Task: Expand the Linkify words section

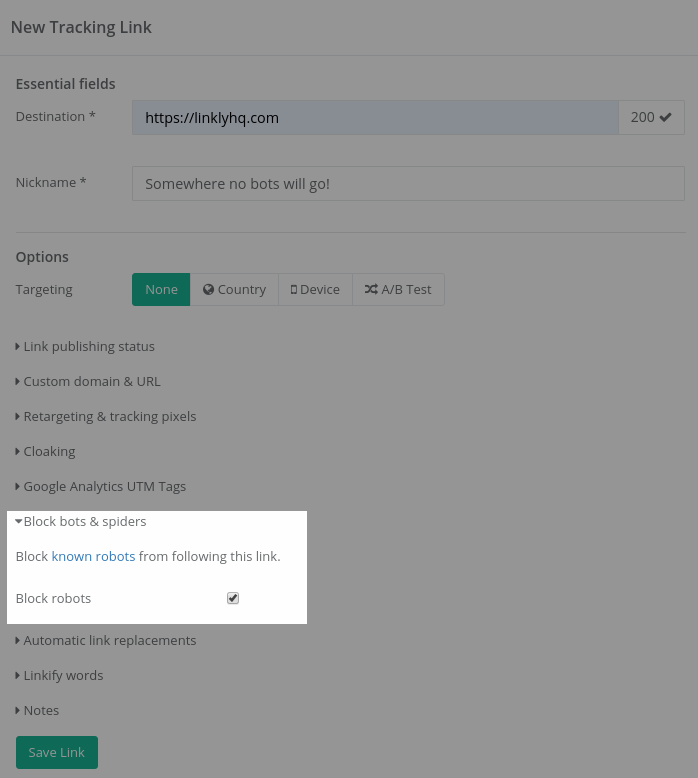Action: click(63, 675)
